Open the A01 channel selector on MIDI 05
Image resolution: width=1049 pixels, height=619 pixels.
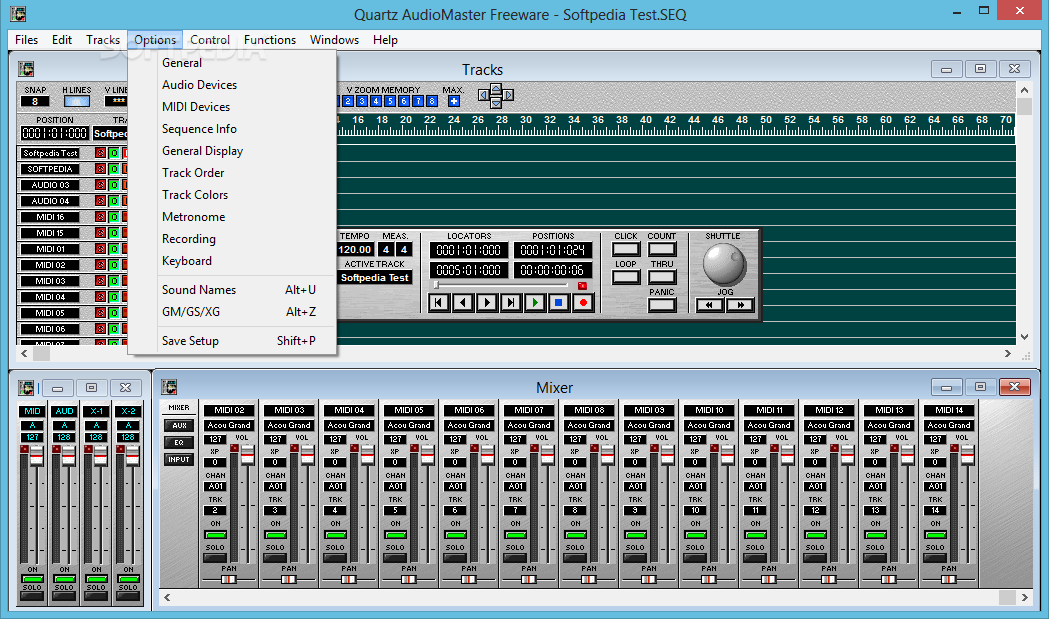coord(395,487)
